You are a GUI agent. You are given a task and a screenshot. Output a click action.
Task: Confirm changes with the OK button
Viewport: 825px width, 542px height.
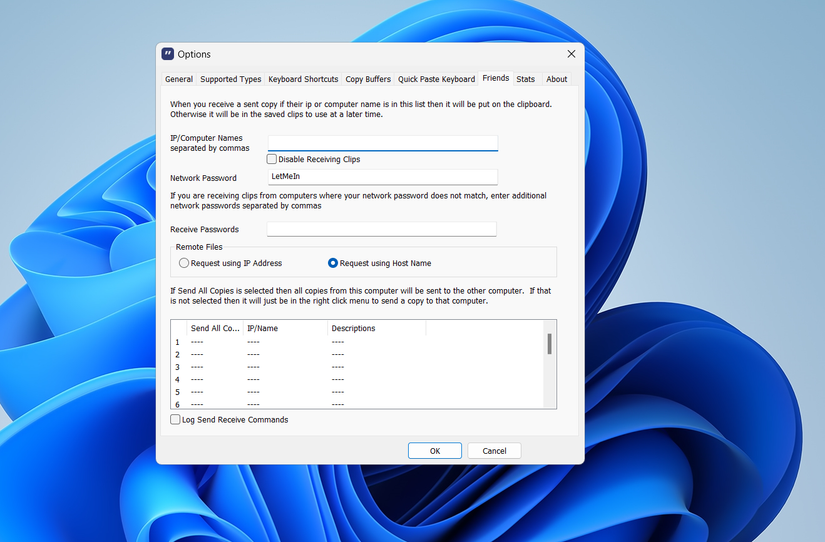coord(435,451)
